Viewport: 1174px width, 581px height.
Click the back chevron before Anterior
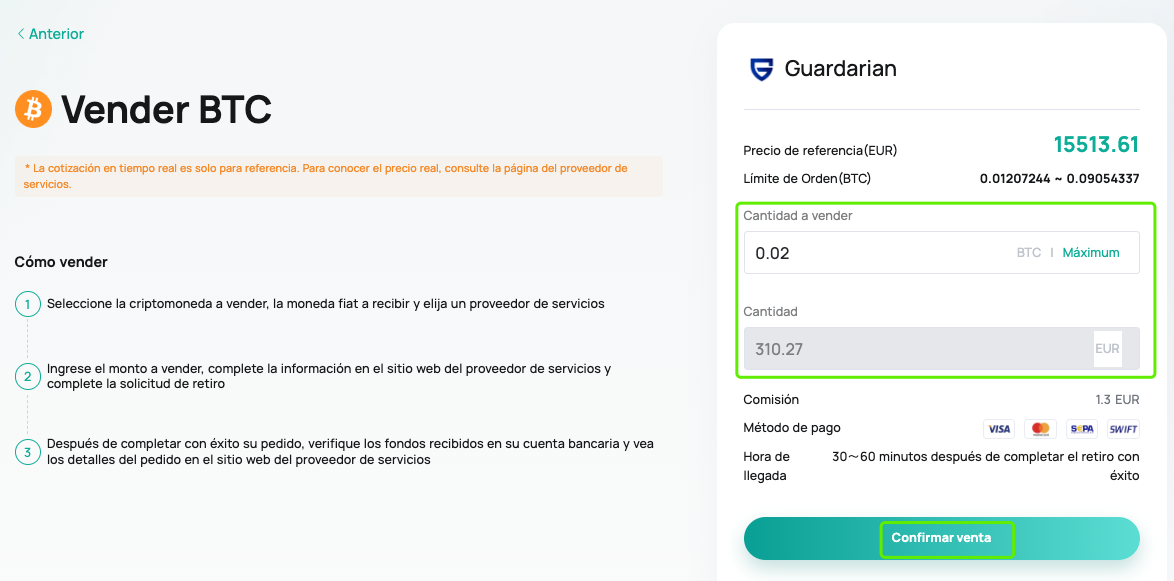click(21, 34)
